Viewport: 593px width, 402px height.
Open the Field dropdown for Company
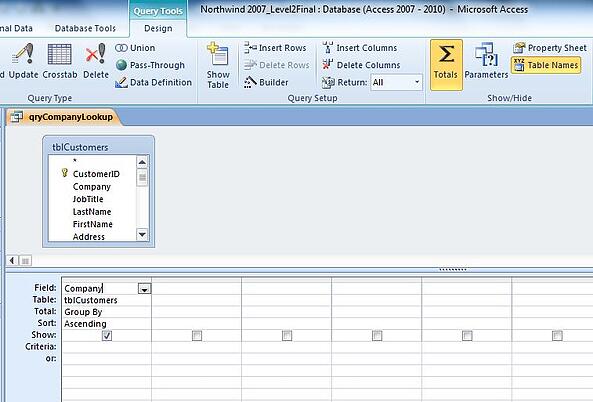pos(144,289)
